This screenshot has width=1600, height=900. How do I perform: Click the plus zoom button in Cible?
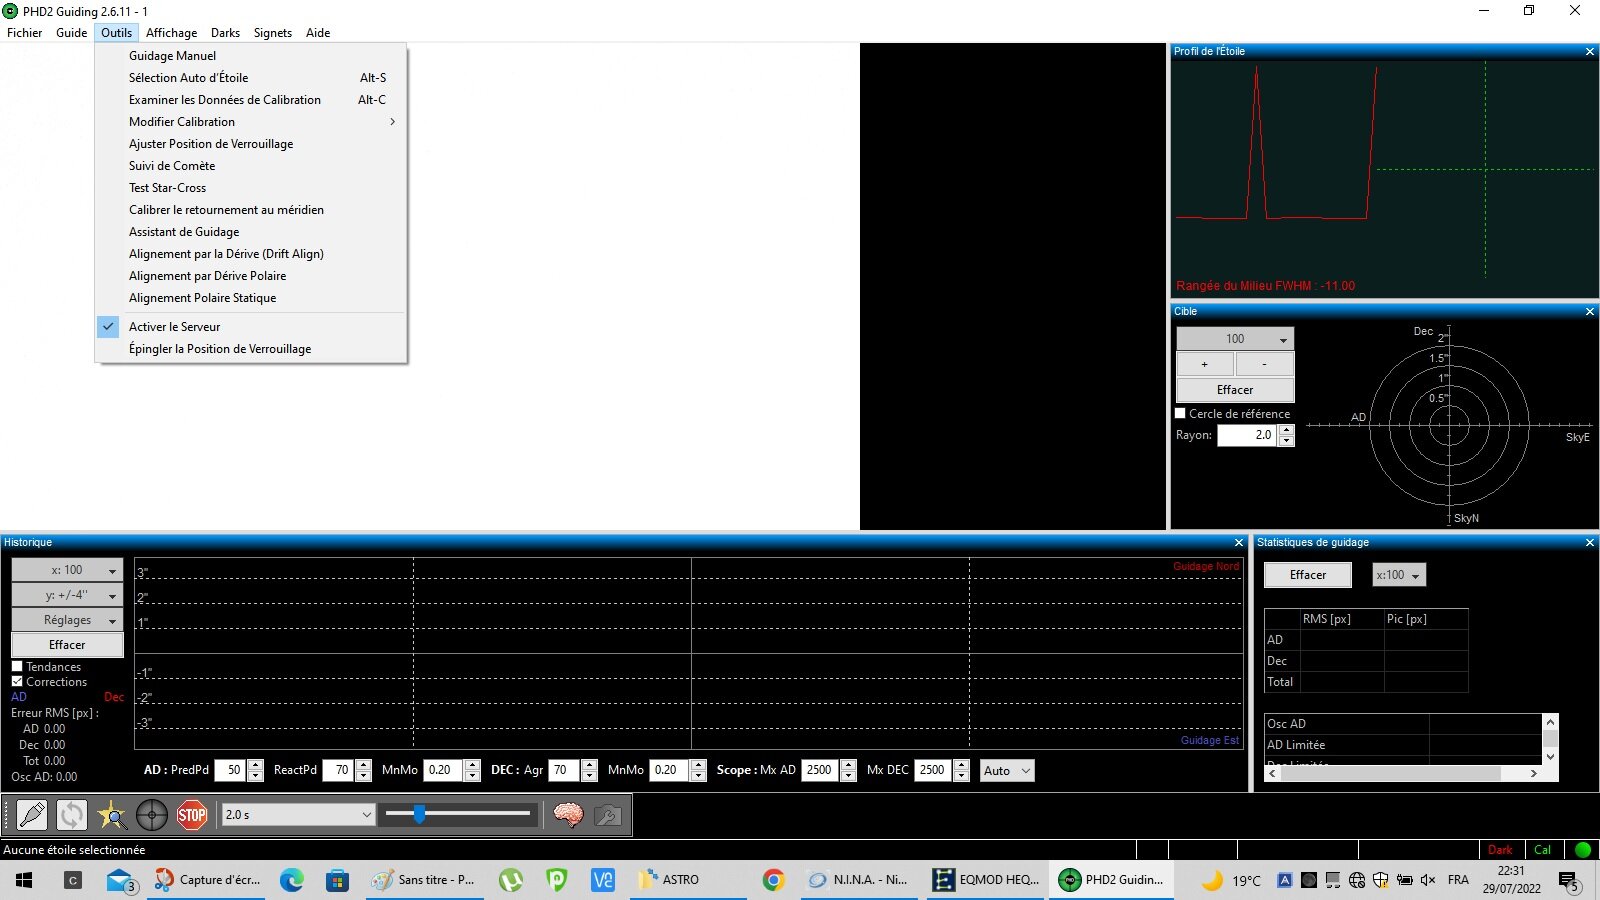tap(1205, 364)
